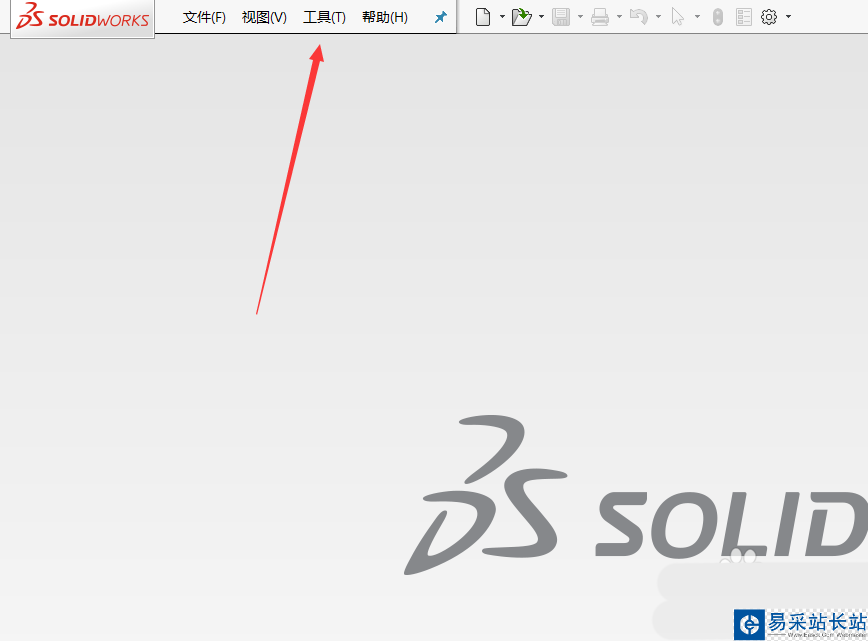Click the SolidWorks logo button
Screen dimensions: 868x641
[82, 17]
